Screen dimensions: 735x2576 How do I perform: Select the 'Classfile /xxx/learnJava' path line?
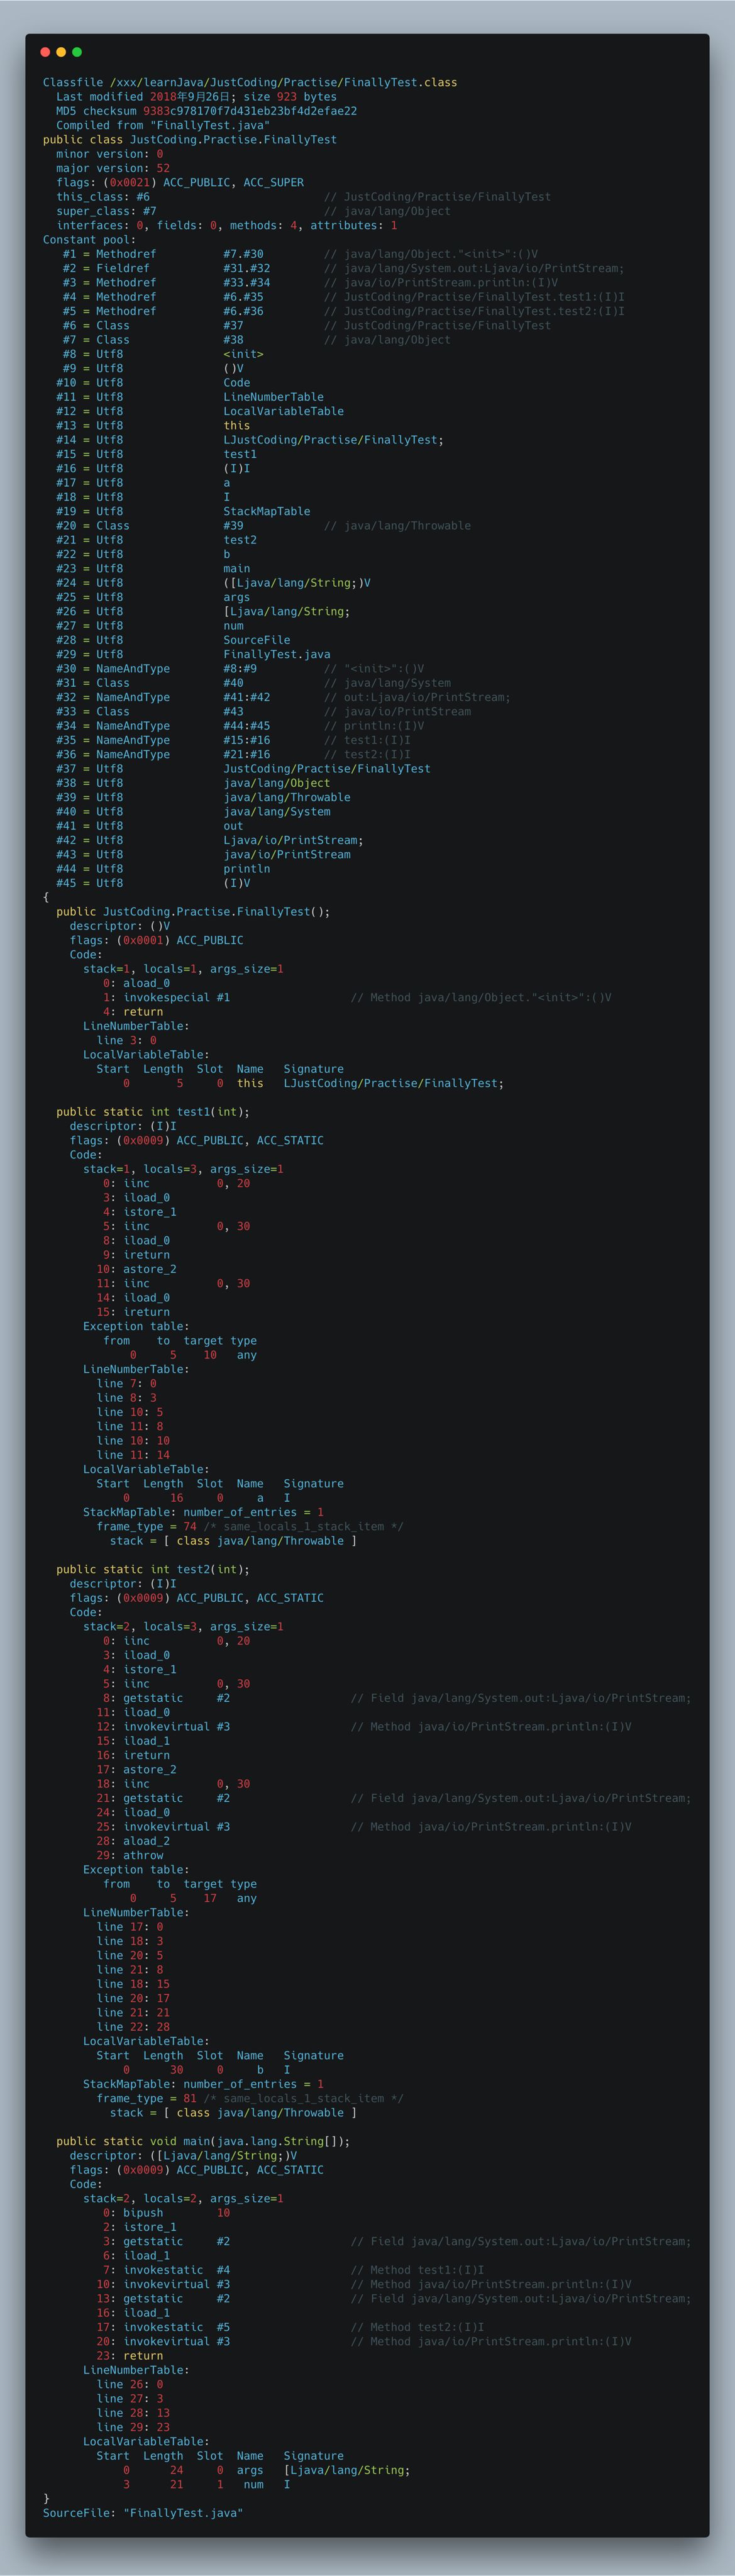(250, 83)
